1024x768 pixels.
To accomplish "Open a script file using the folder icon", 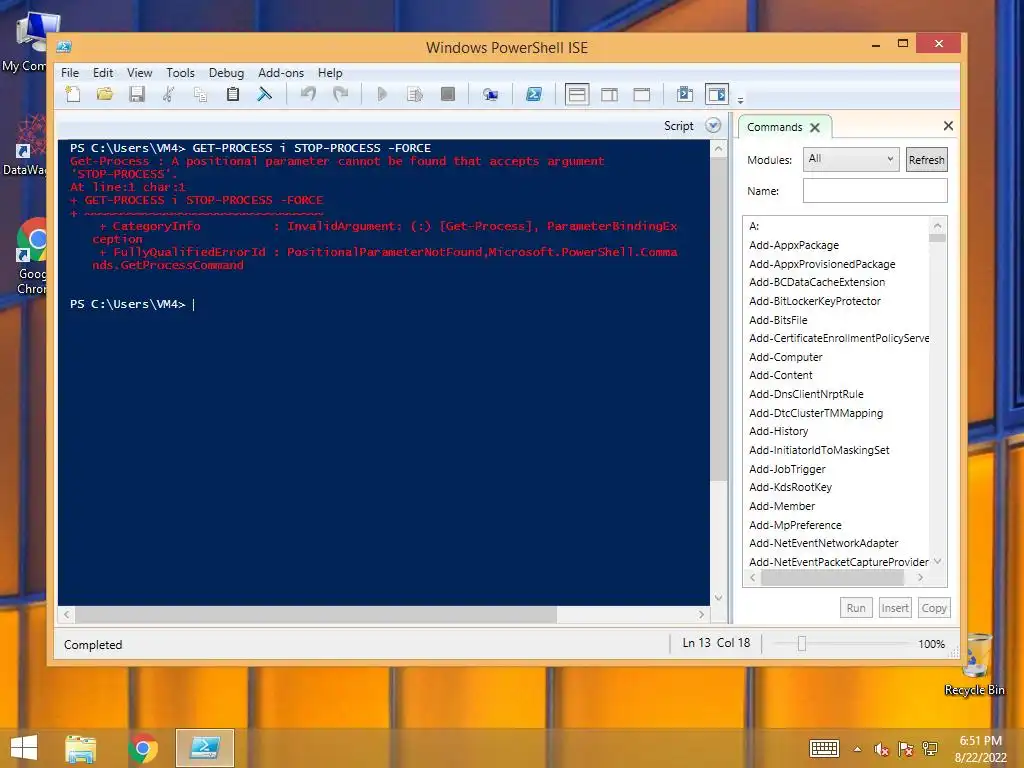I will pos(105,95).
